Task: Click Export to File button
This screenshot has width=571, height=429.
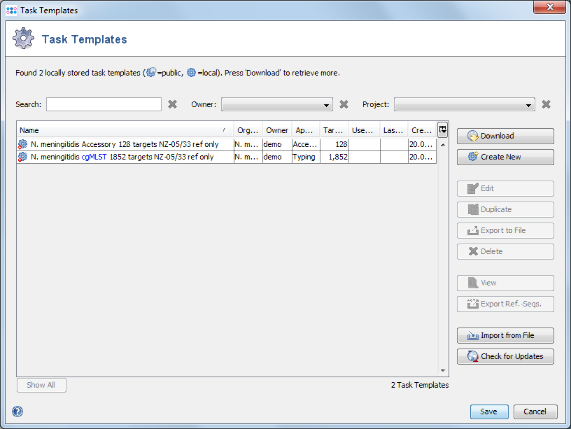Action: (505, 231)
